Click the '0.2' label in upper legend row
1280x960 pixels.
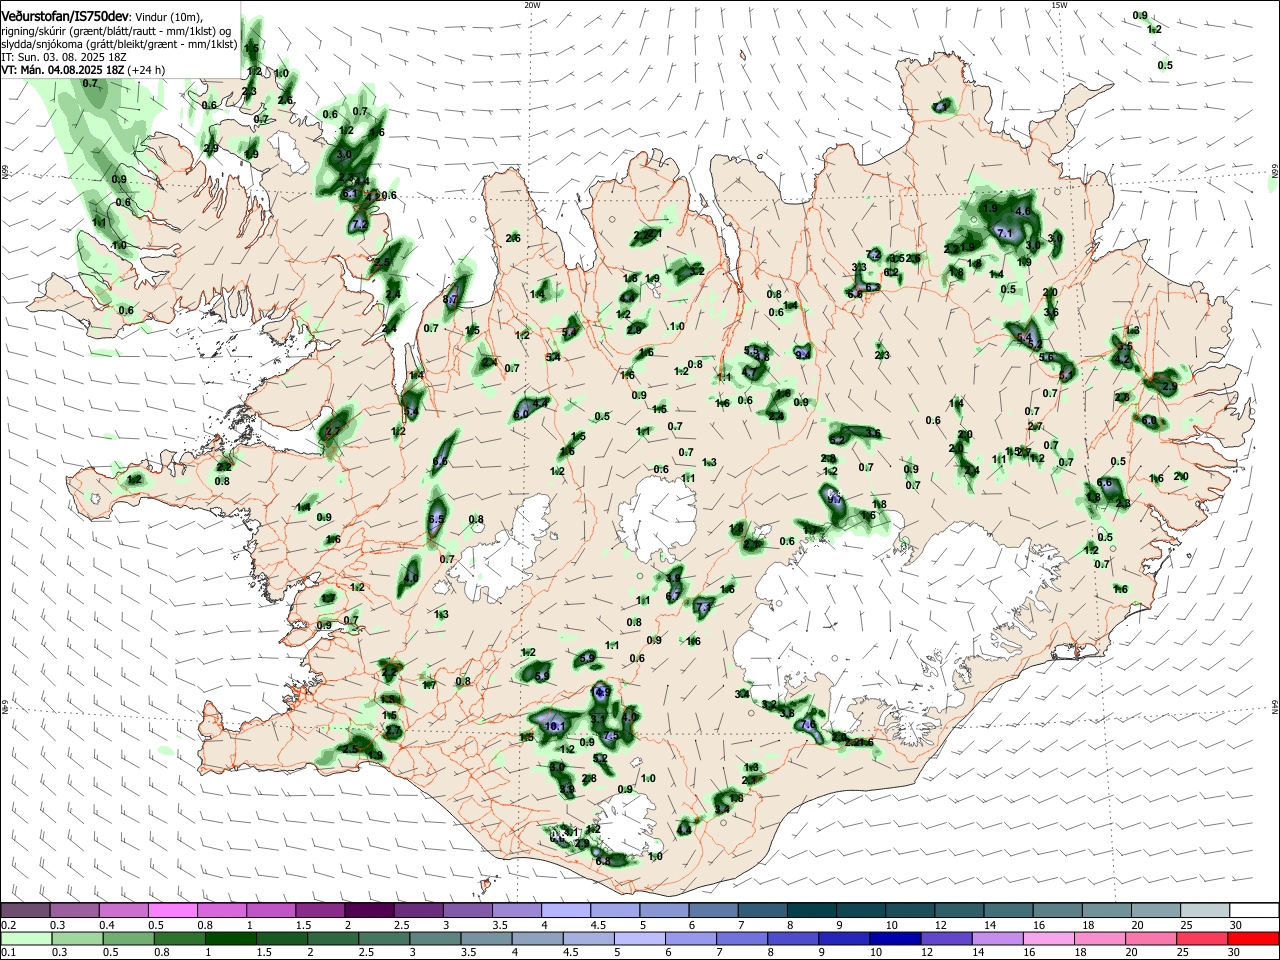(8, 925)
